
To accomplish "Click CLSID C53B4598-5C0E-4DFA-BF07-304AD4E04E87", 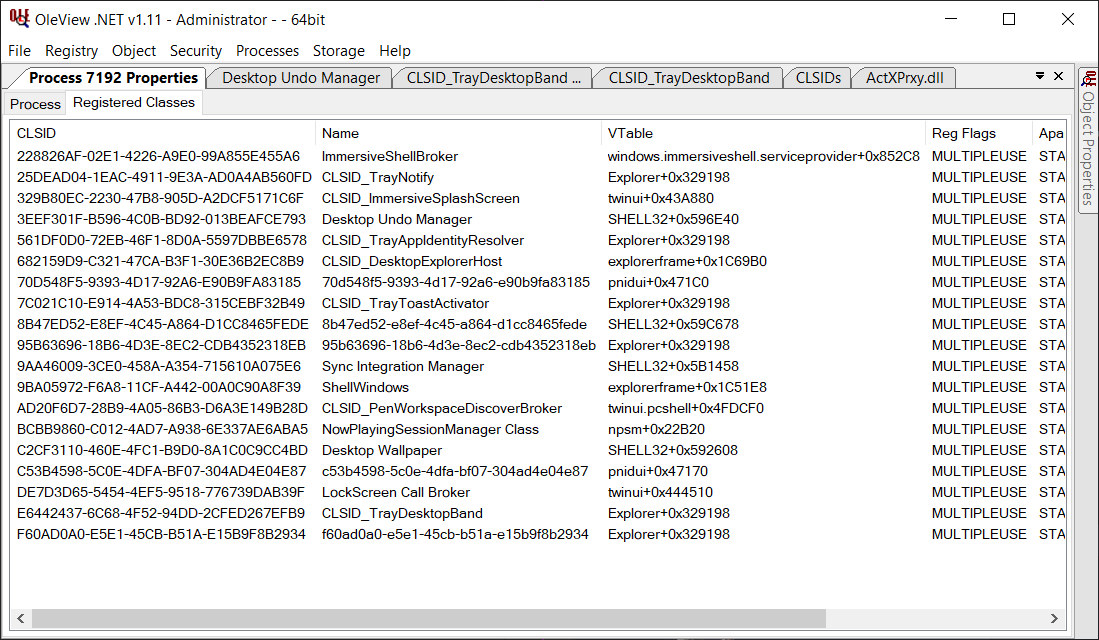I will pyautogui.click(x=162, y=472).
